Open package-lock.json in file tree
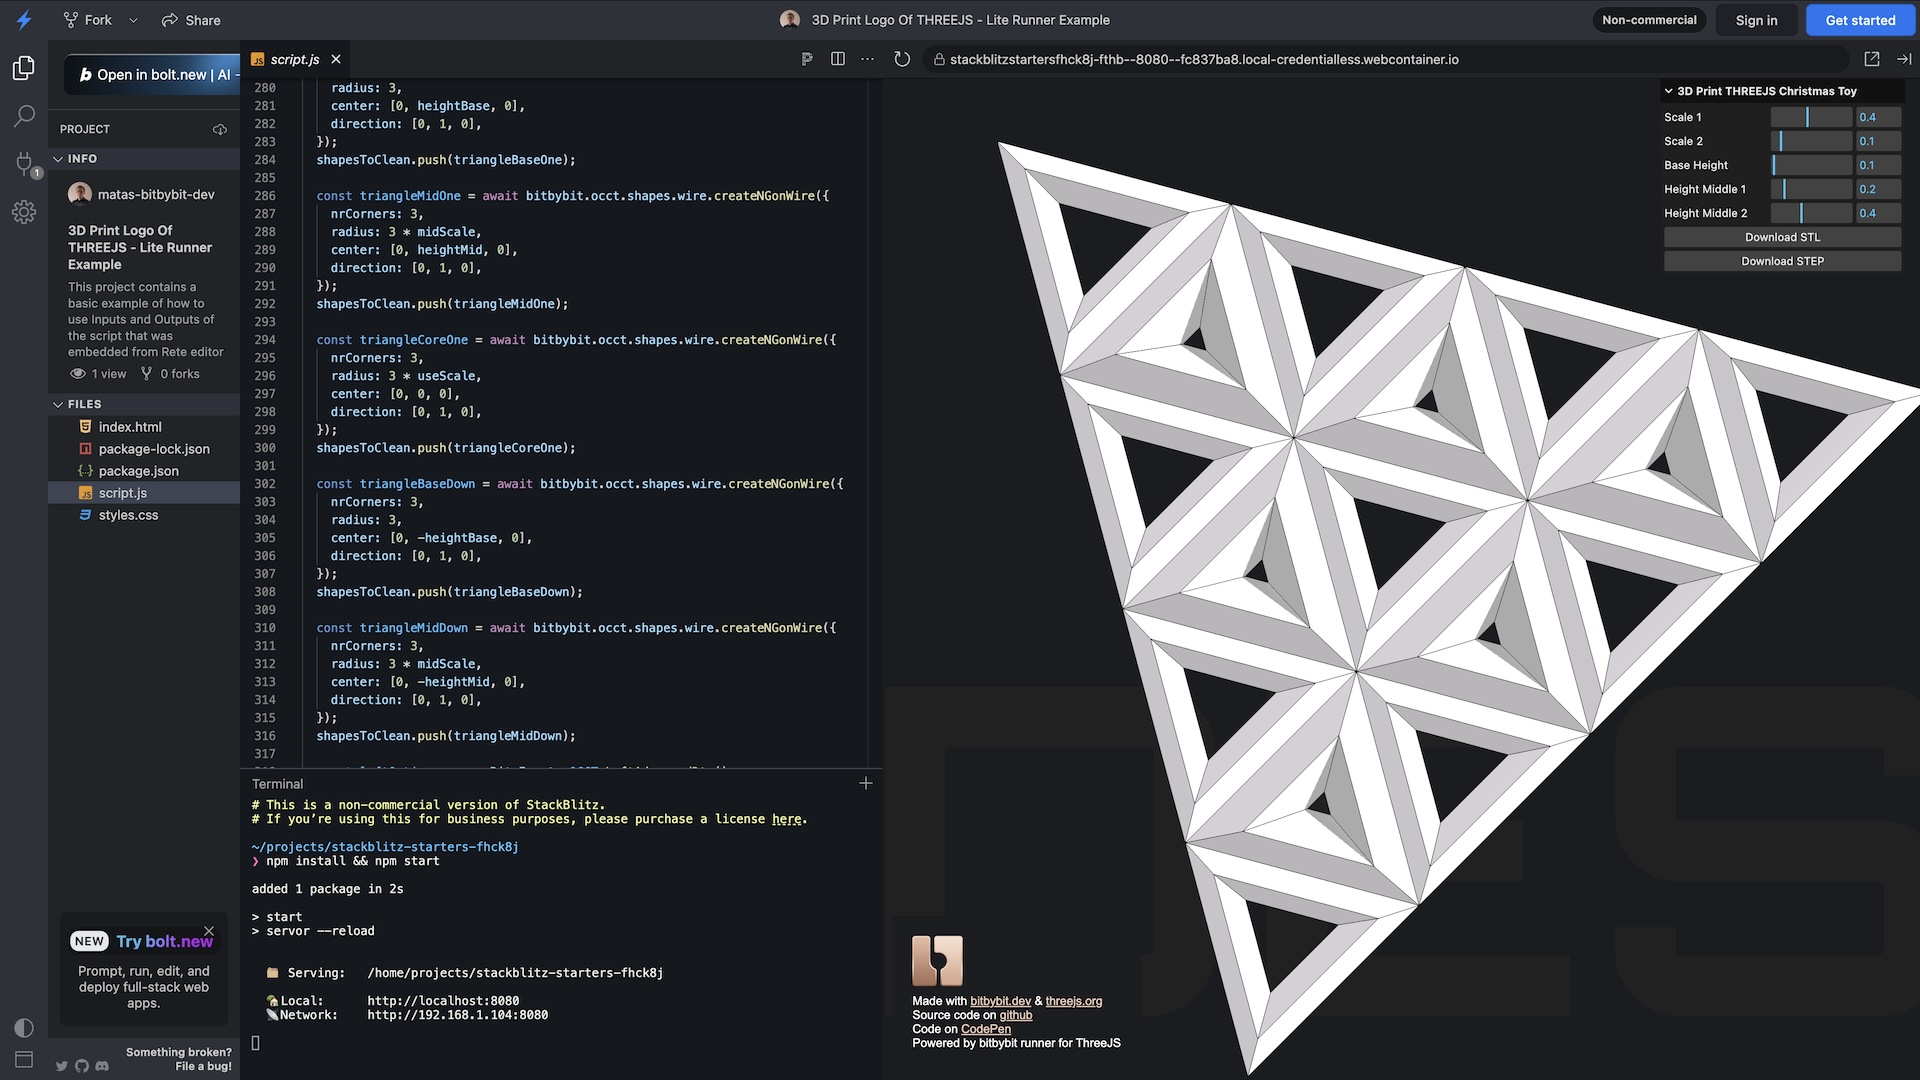The height and width of the screenshot is (1080, 1920). 154,449
